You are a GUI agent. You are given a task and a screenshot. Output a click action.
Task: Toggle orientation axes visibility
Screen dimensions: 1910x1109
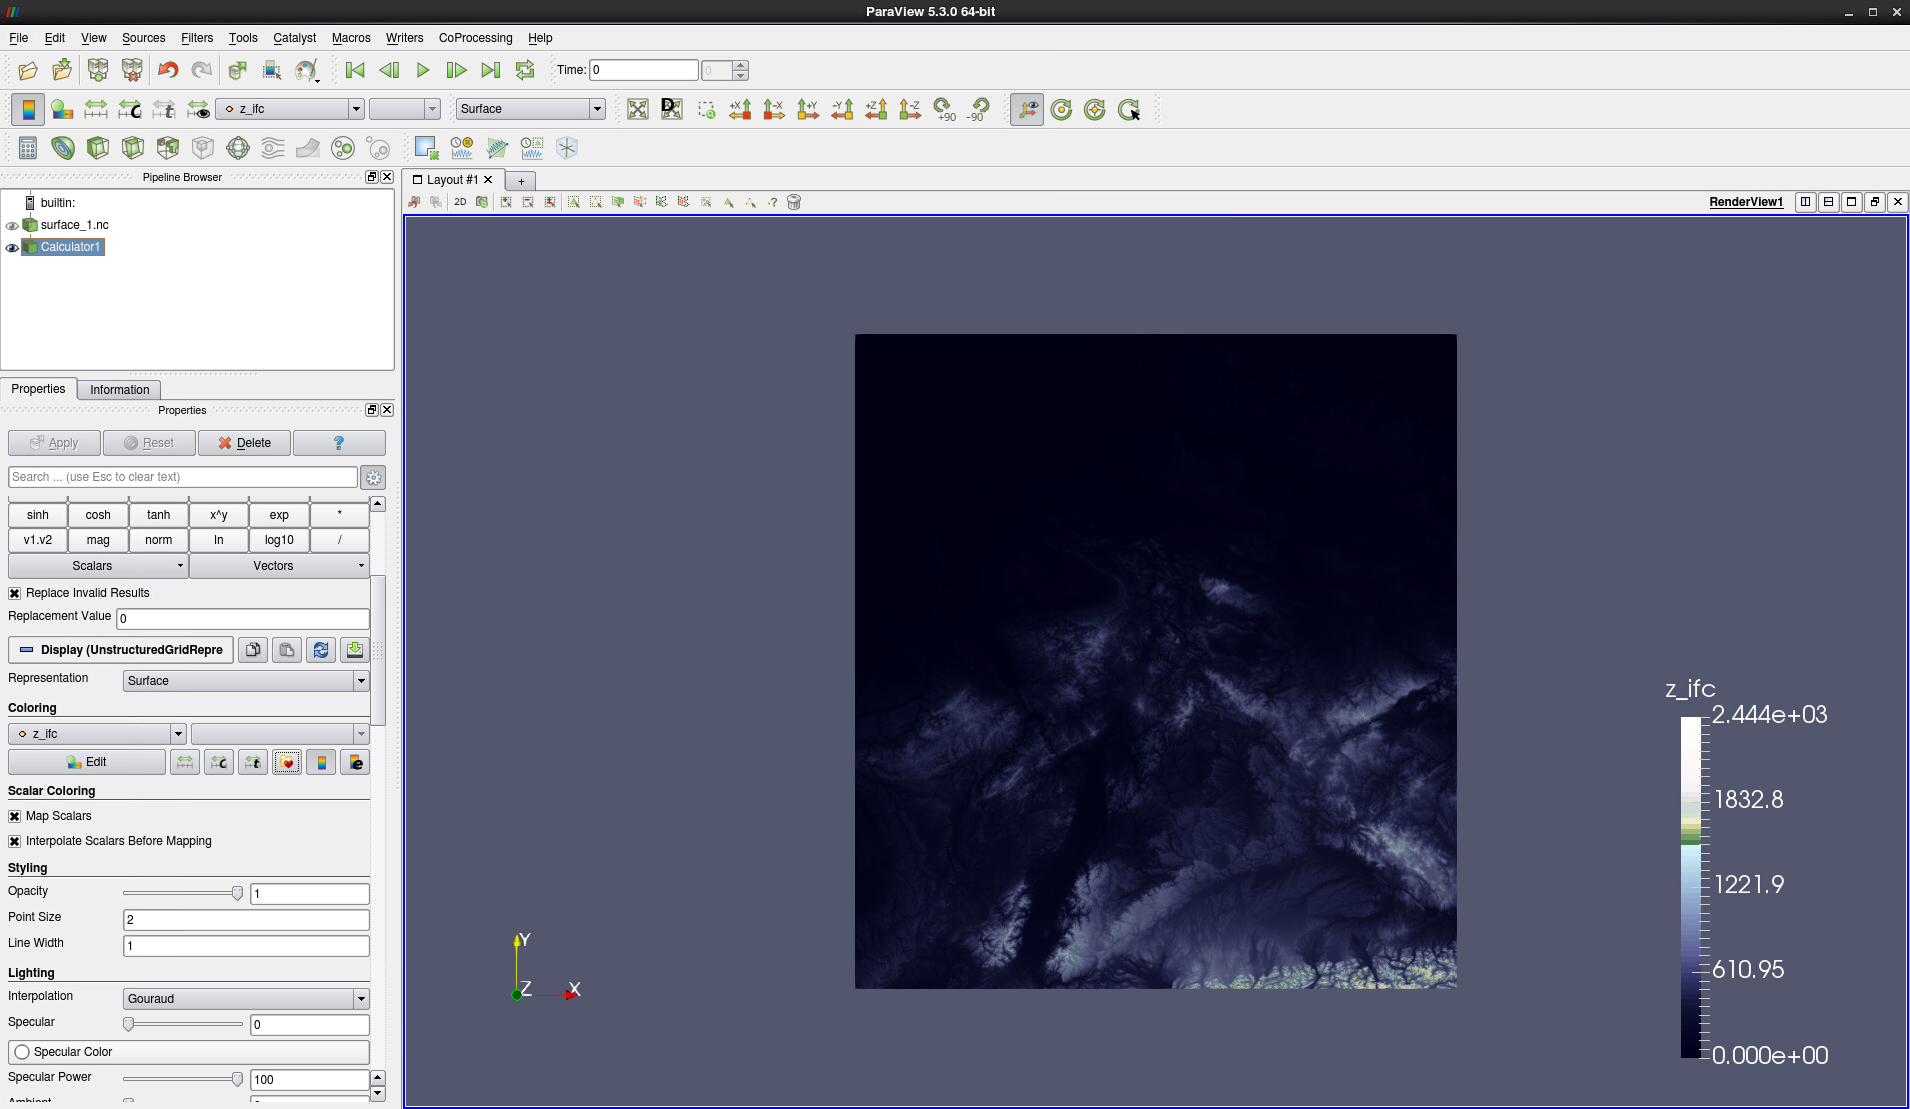coord(1027,109)
